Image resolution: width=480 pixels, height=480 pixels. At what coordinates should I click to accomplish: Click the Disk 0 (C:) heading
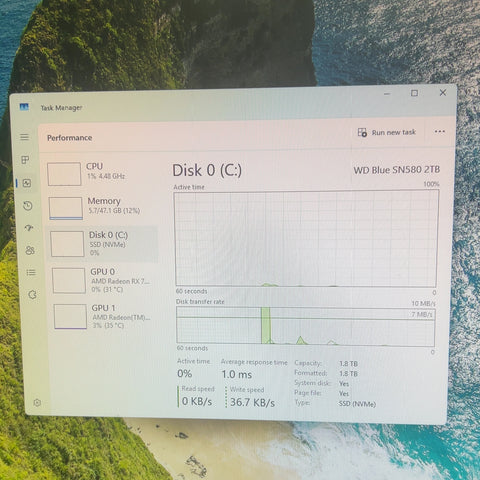coord(207,171)
